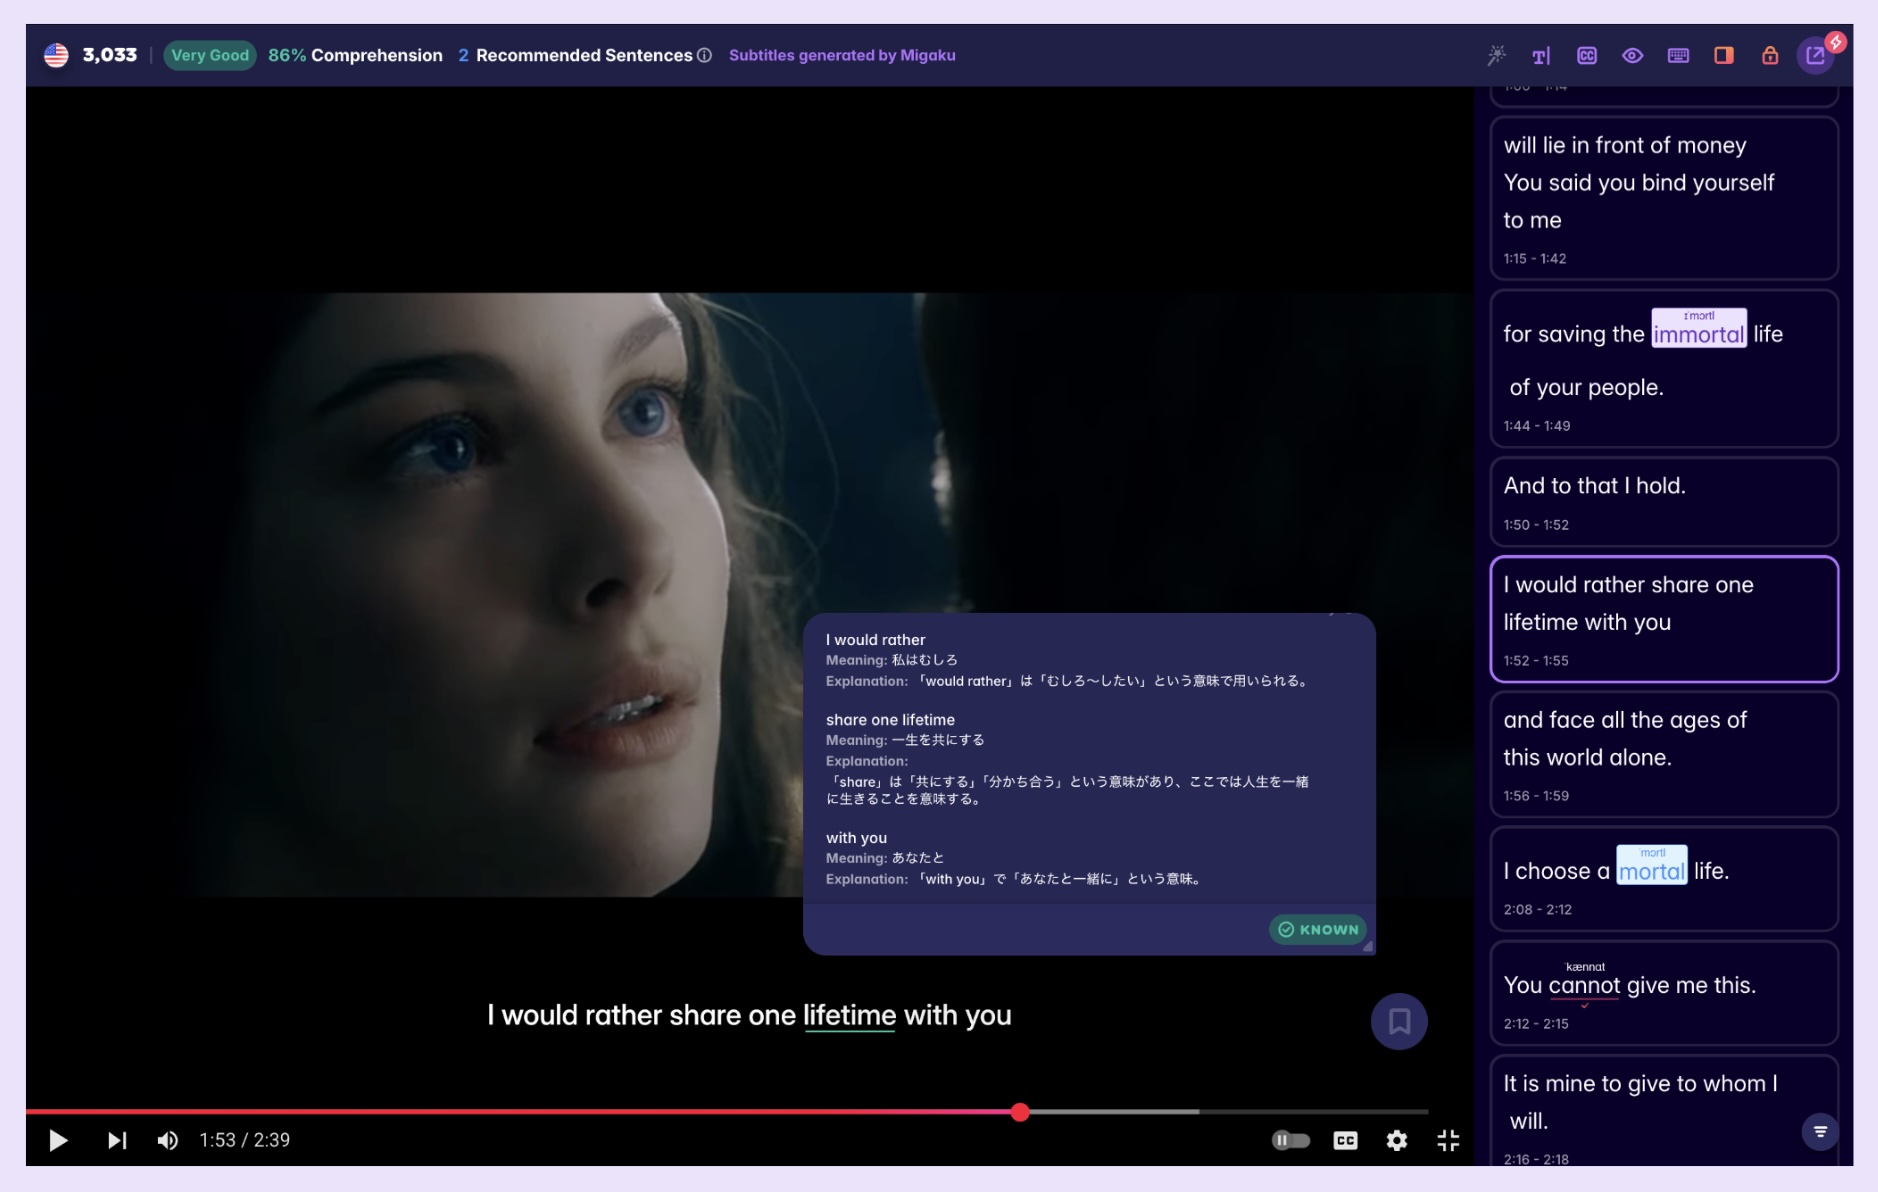Click the magic wand icon in top toolbar
This screenshot has width=1878, height=1192.
coord(1496,55)
